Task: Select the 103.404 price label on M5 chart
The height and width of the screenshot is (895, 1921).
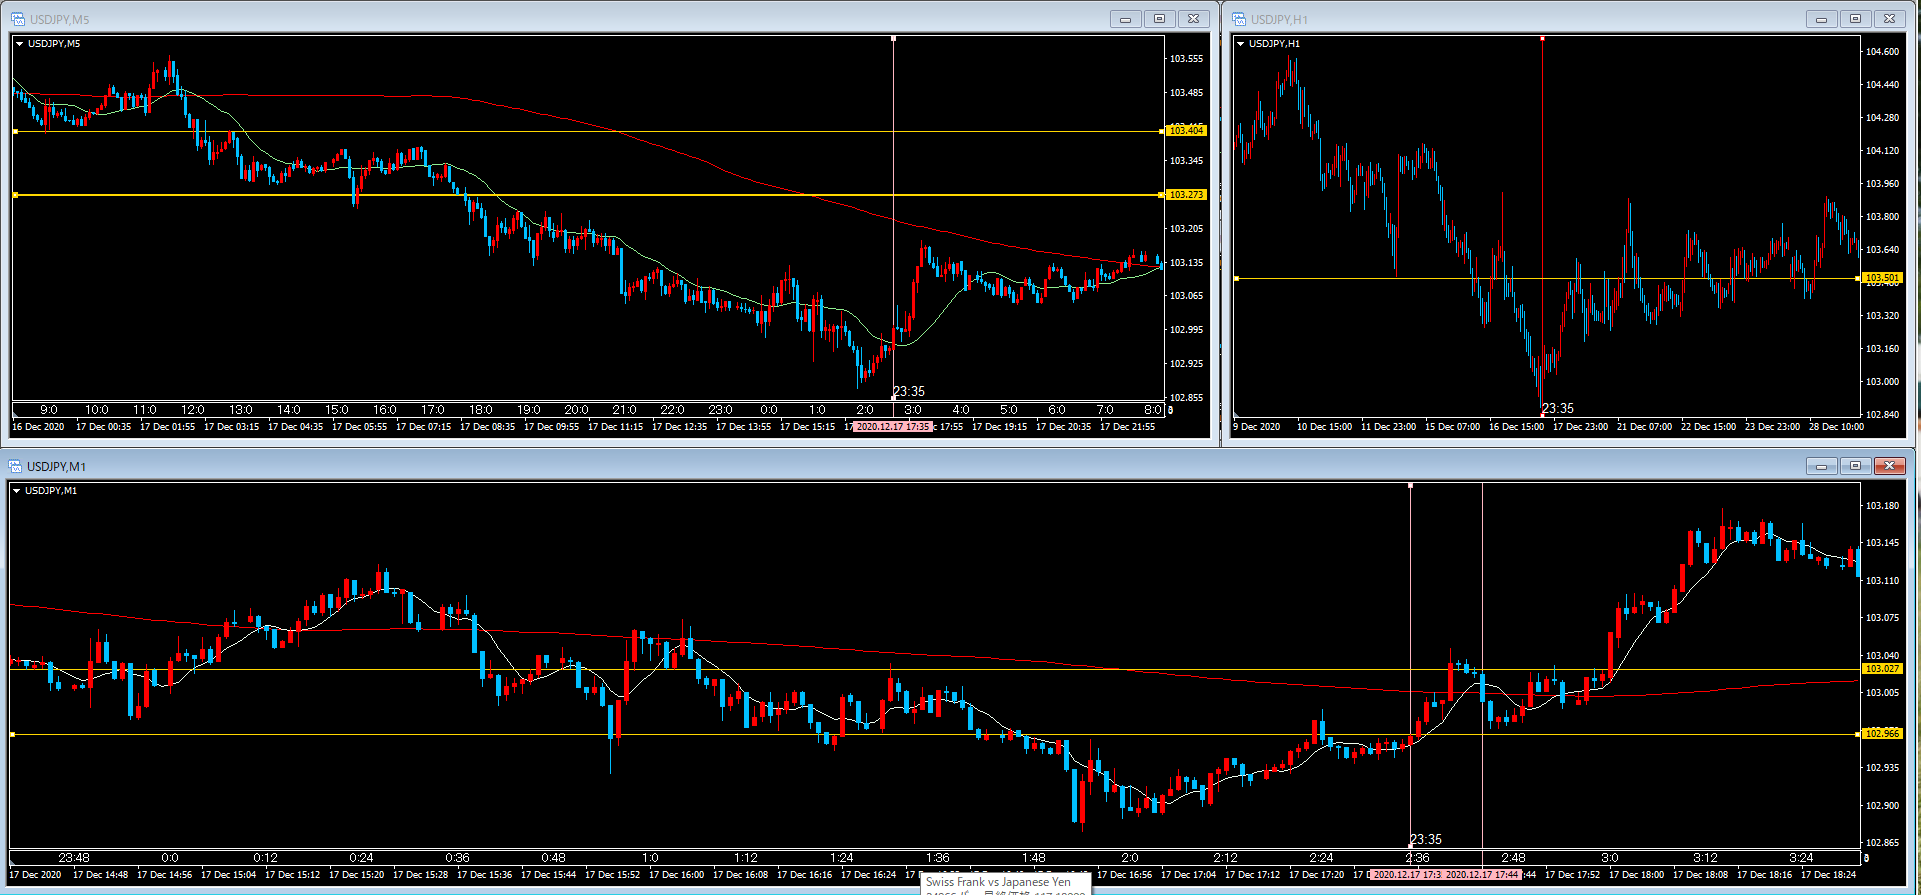Action: 1186,131
